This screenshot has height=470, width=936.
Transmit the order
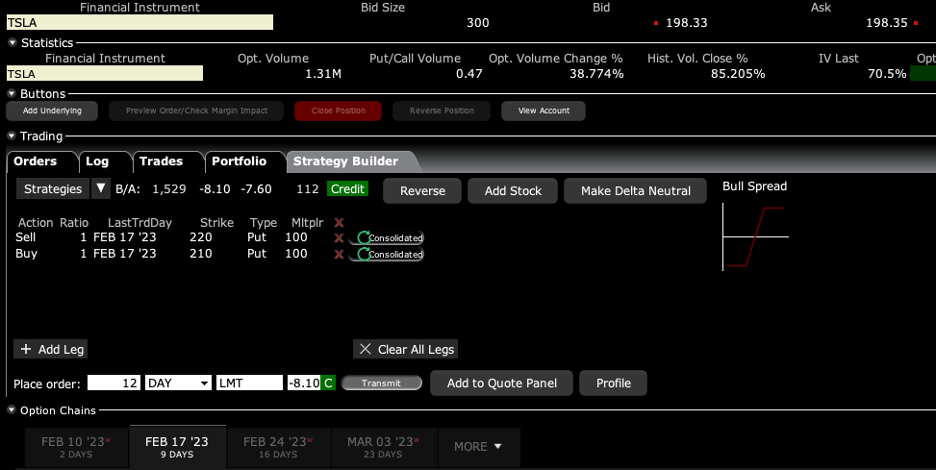pyautogui.click(x=381, y=383)
